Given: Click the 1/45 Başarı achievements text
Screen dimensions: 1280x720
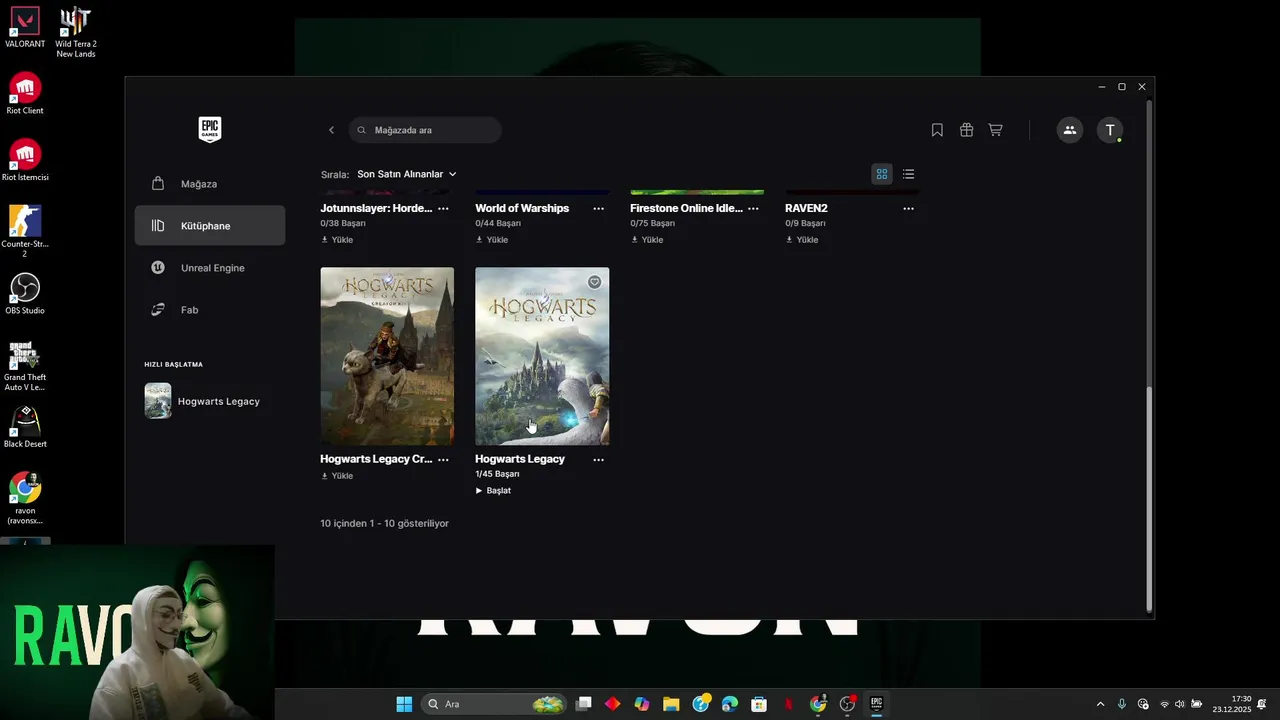Looking at the screenshot, I should point(497,474).
